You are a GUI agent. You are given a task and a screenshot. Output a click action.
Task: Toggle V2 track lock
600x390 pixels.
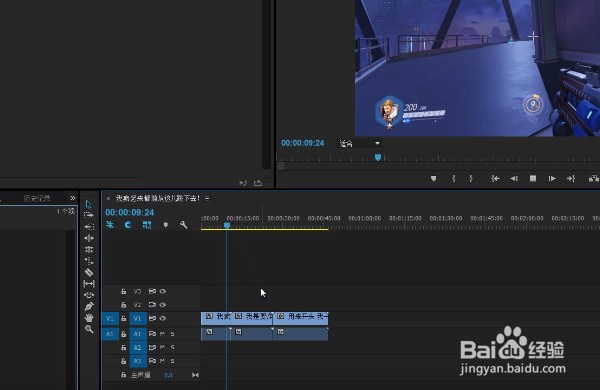click(x=124, y=305)
